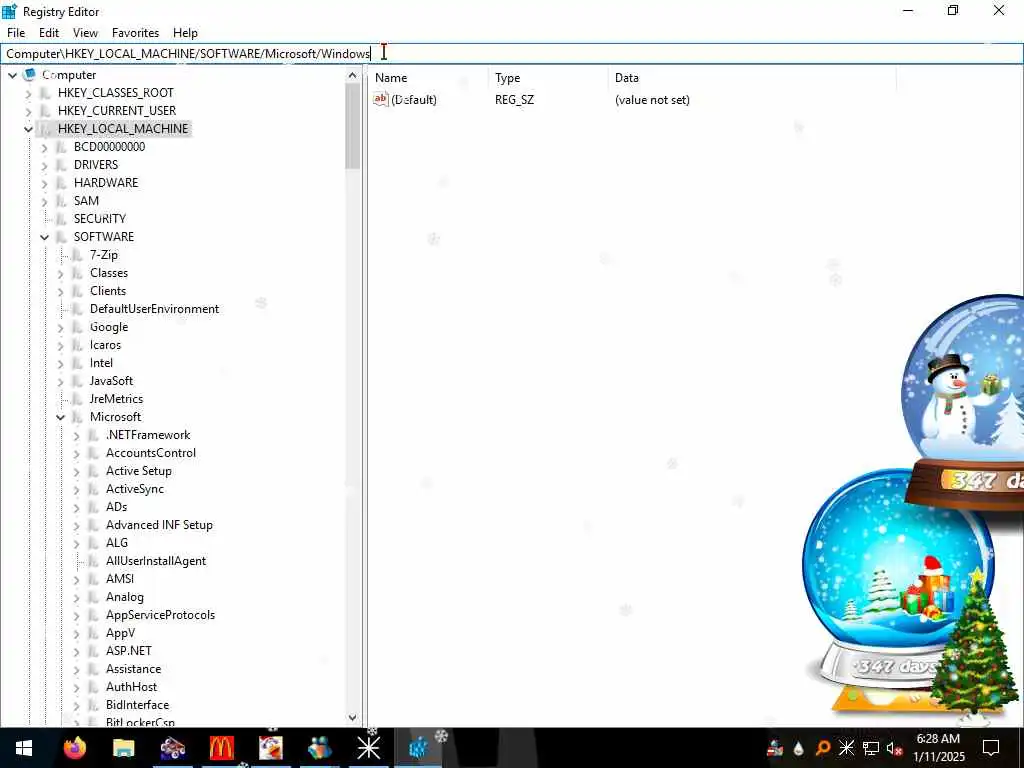
Task: Expand the DRIVERS key
Action: (x=44, y=166)
